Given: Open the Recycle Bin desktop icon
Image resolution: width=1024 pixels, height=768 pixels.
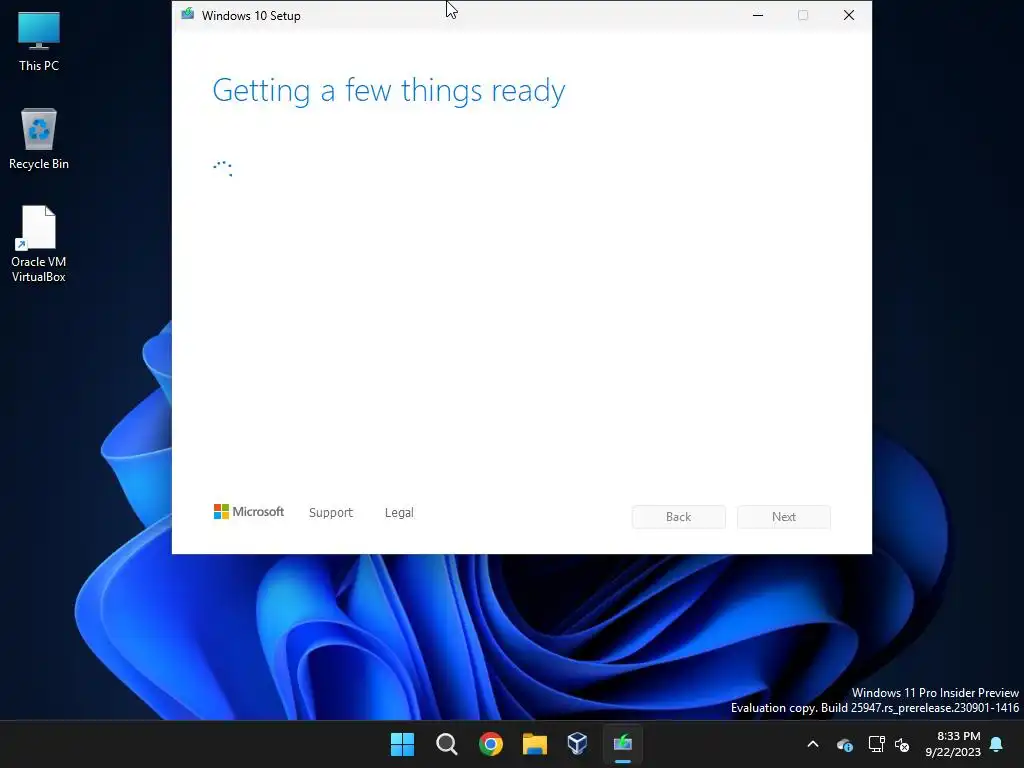Looking at the screenshot, I should pos(39,139).
